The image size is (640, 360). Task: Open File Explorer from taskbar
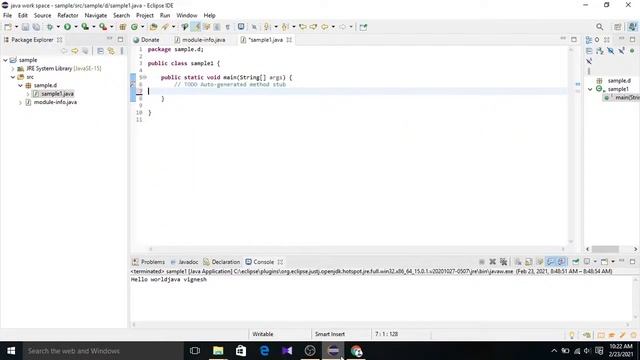coord(218,351)
